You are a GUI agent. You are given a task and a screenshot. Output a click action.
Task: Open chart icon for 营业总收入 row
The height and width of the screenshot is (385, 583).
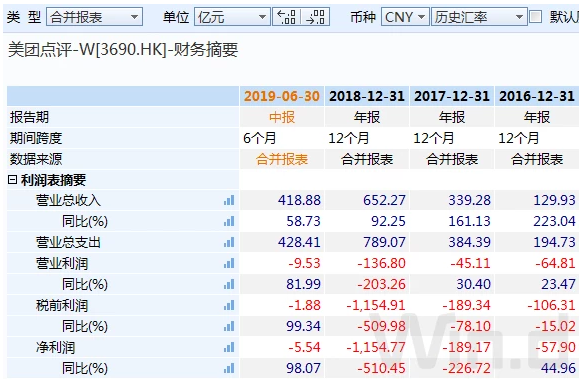pyautogui.click(x=229, y=200)
